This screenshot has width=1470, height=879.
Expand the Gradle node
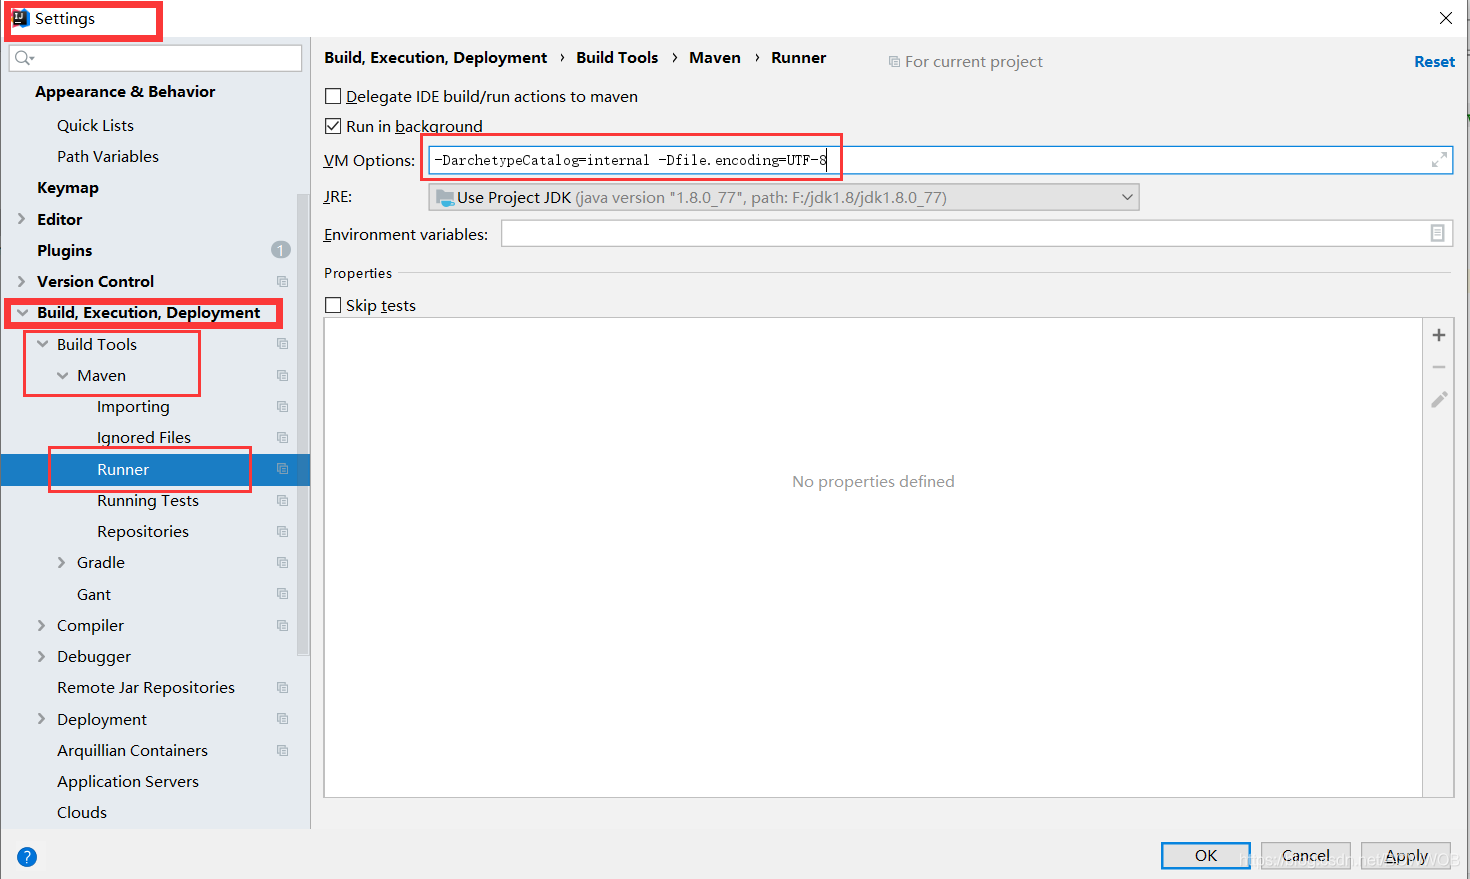(61, 563)
